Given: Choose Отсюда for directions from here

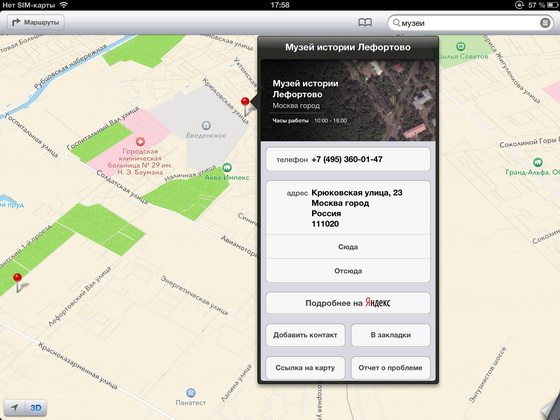Looking at the screenshot, I should coord(348,271).
